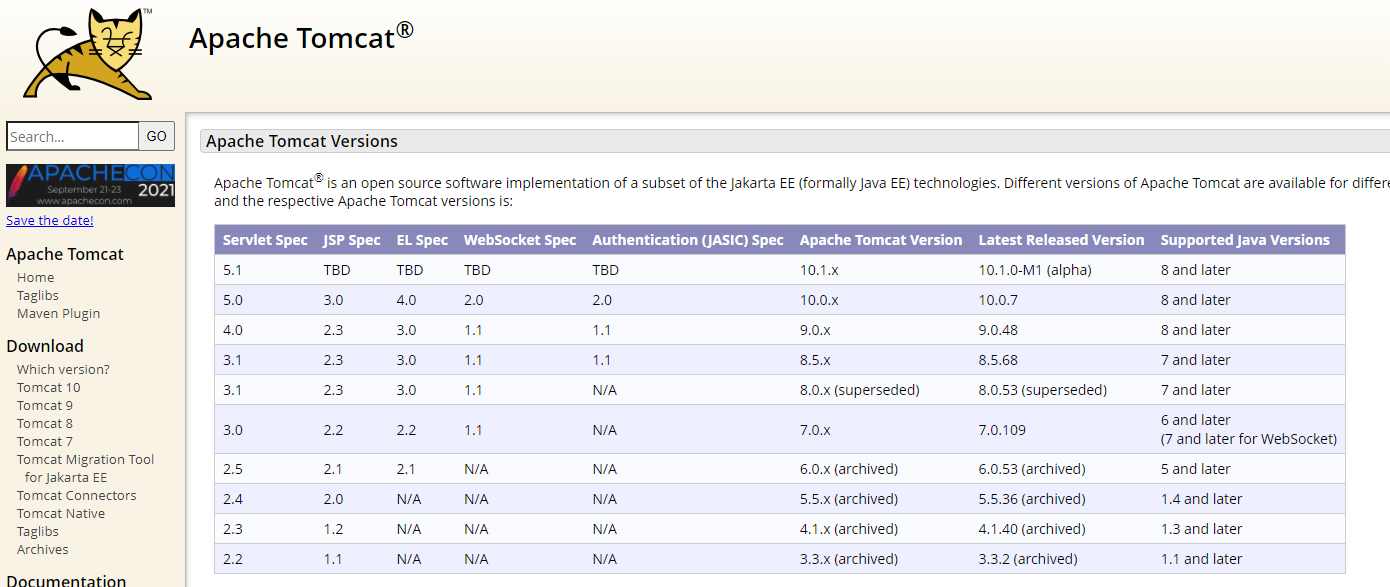Open the Tomcat 10 download link
The height and width of the screenshot is (587, 1390).
tap(49, 387)
